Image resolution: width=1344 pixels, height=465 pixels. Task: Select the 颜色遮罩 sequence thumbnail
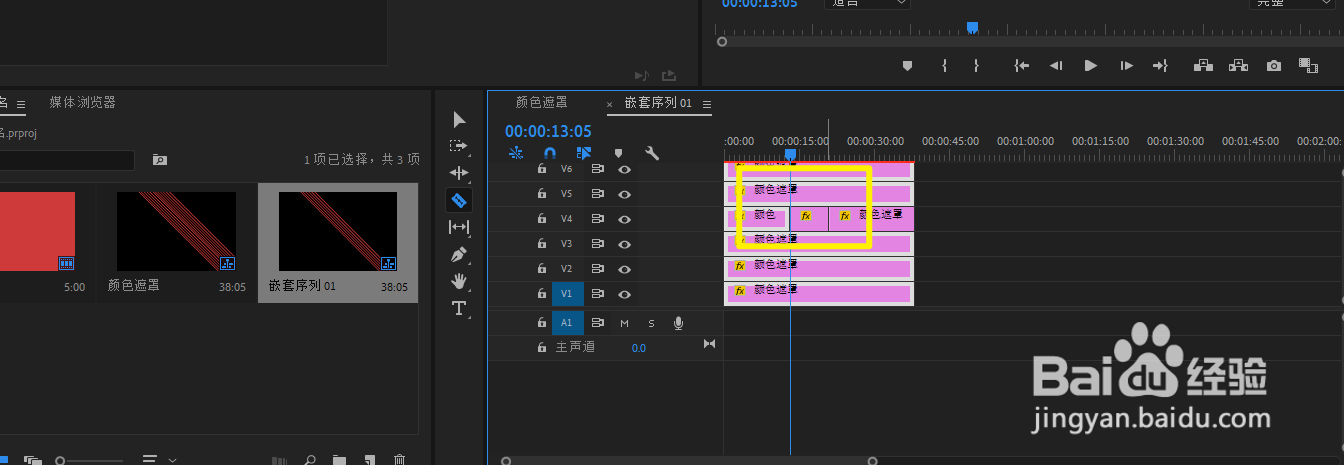click(176, 232)
